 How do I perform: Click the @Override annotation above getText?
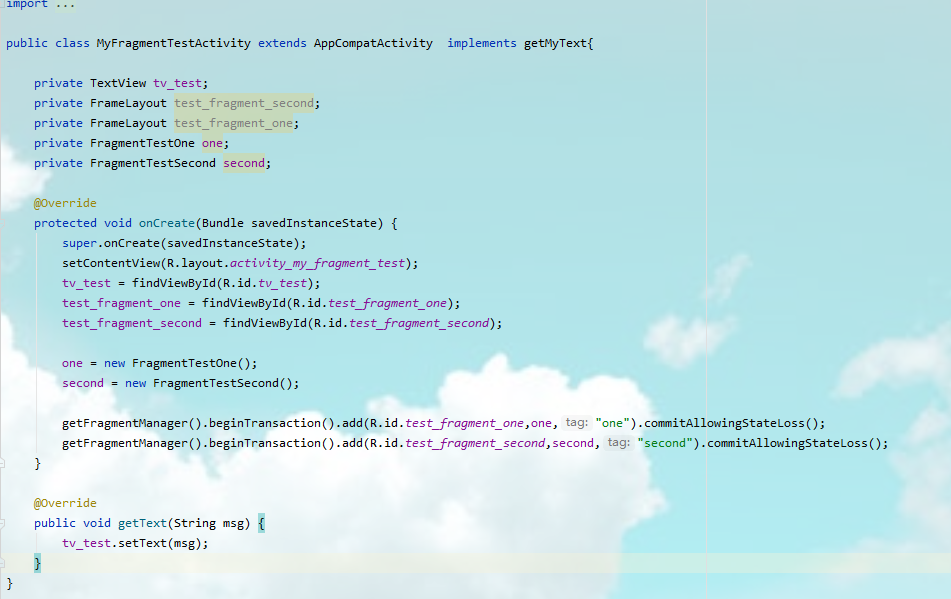coord(65,503)
